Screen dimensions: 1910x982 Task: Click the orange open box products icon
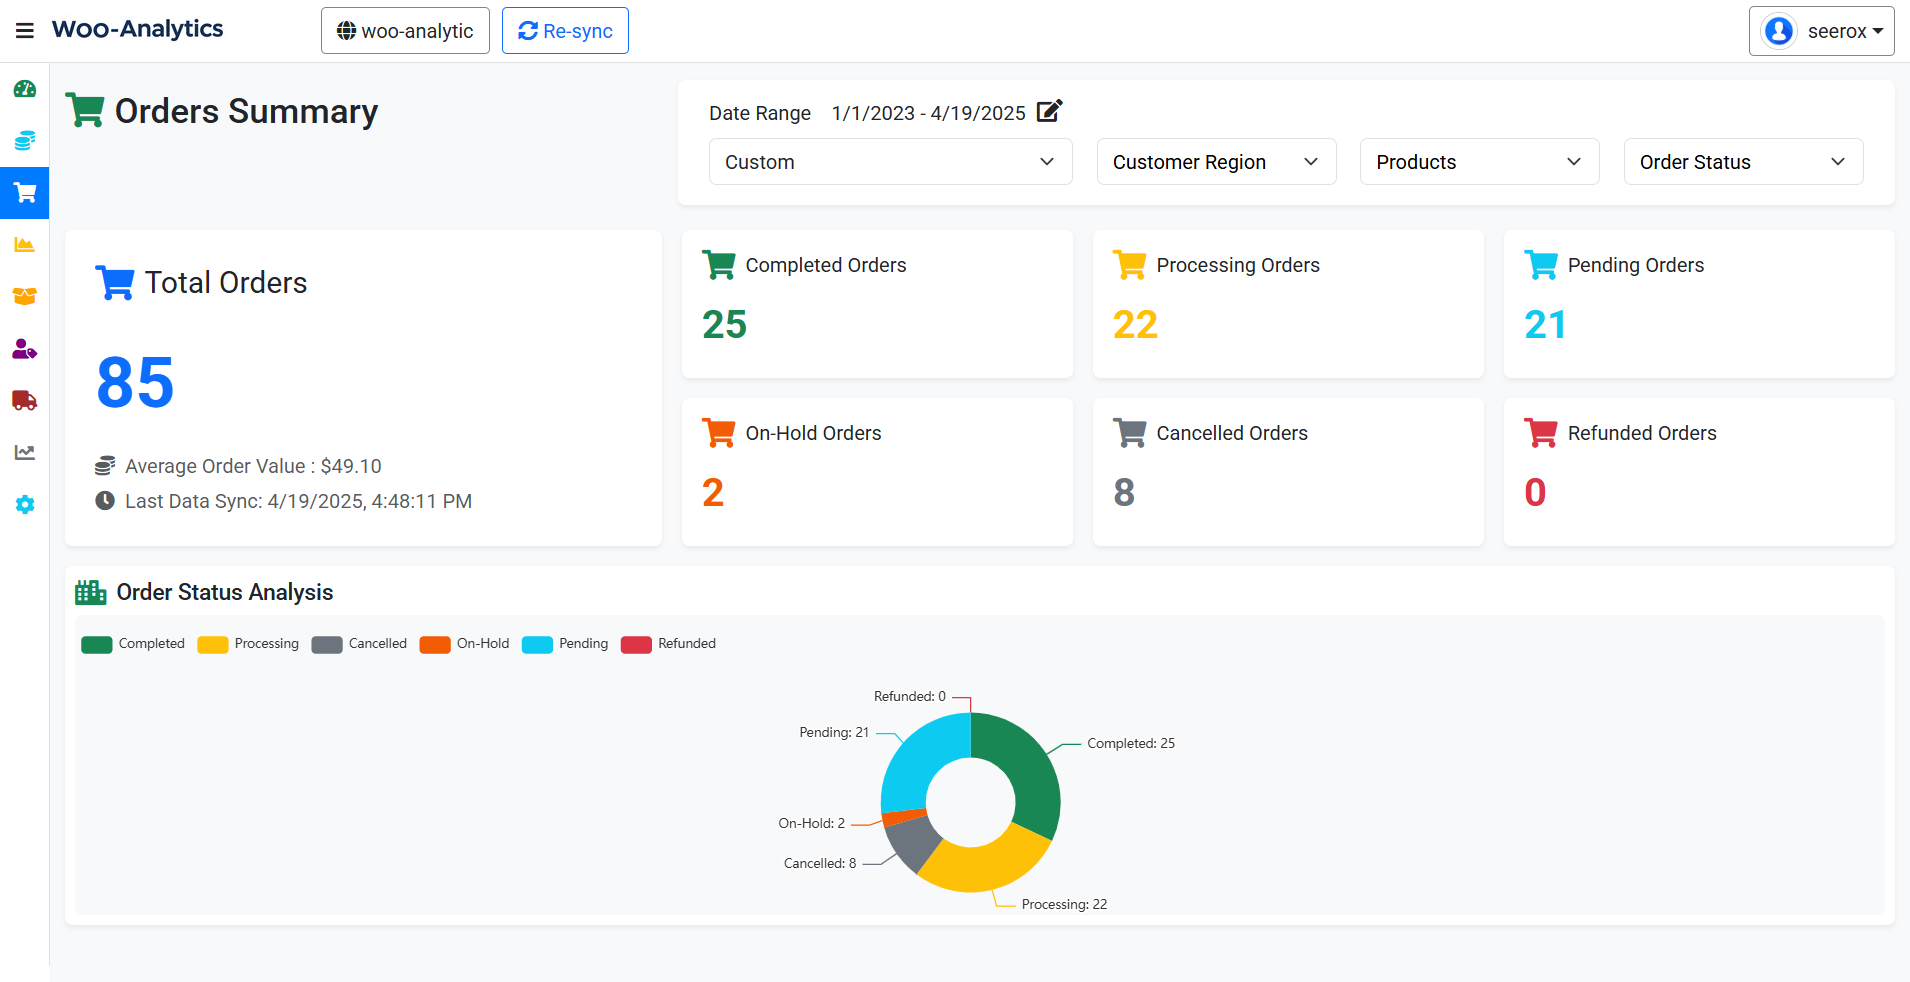[25, 297]
